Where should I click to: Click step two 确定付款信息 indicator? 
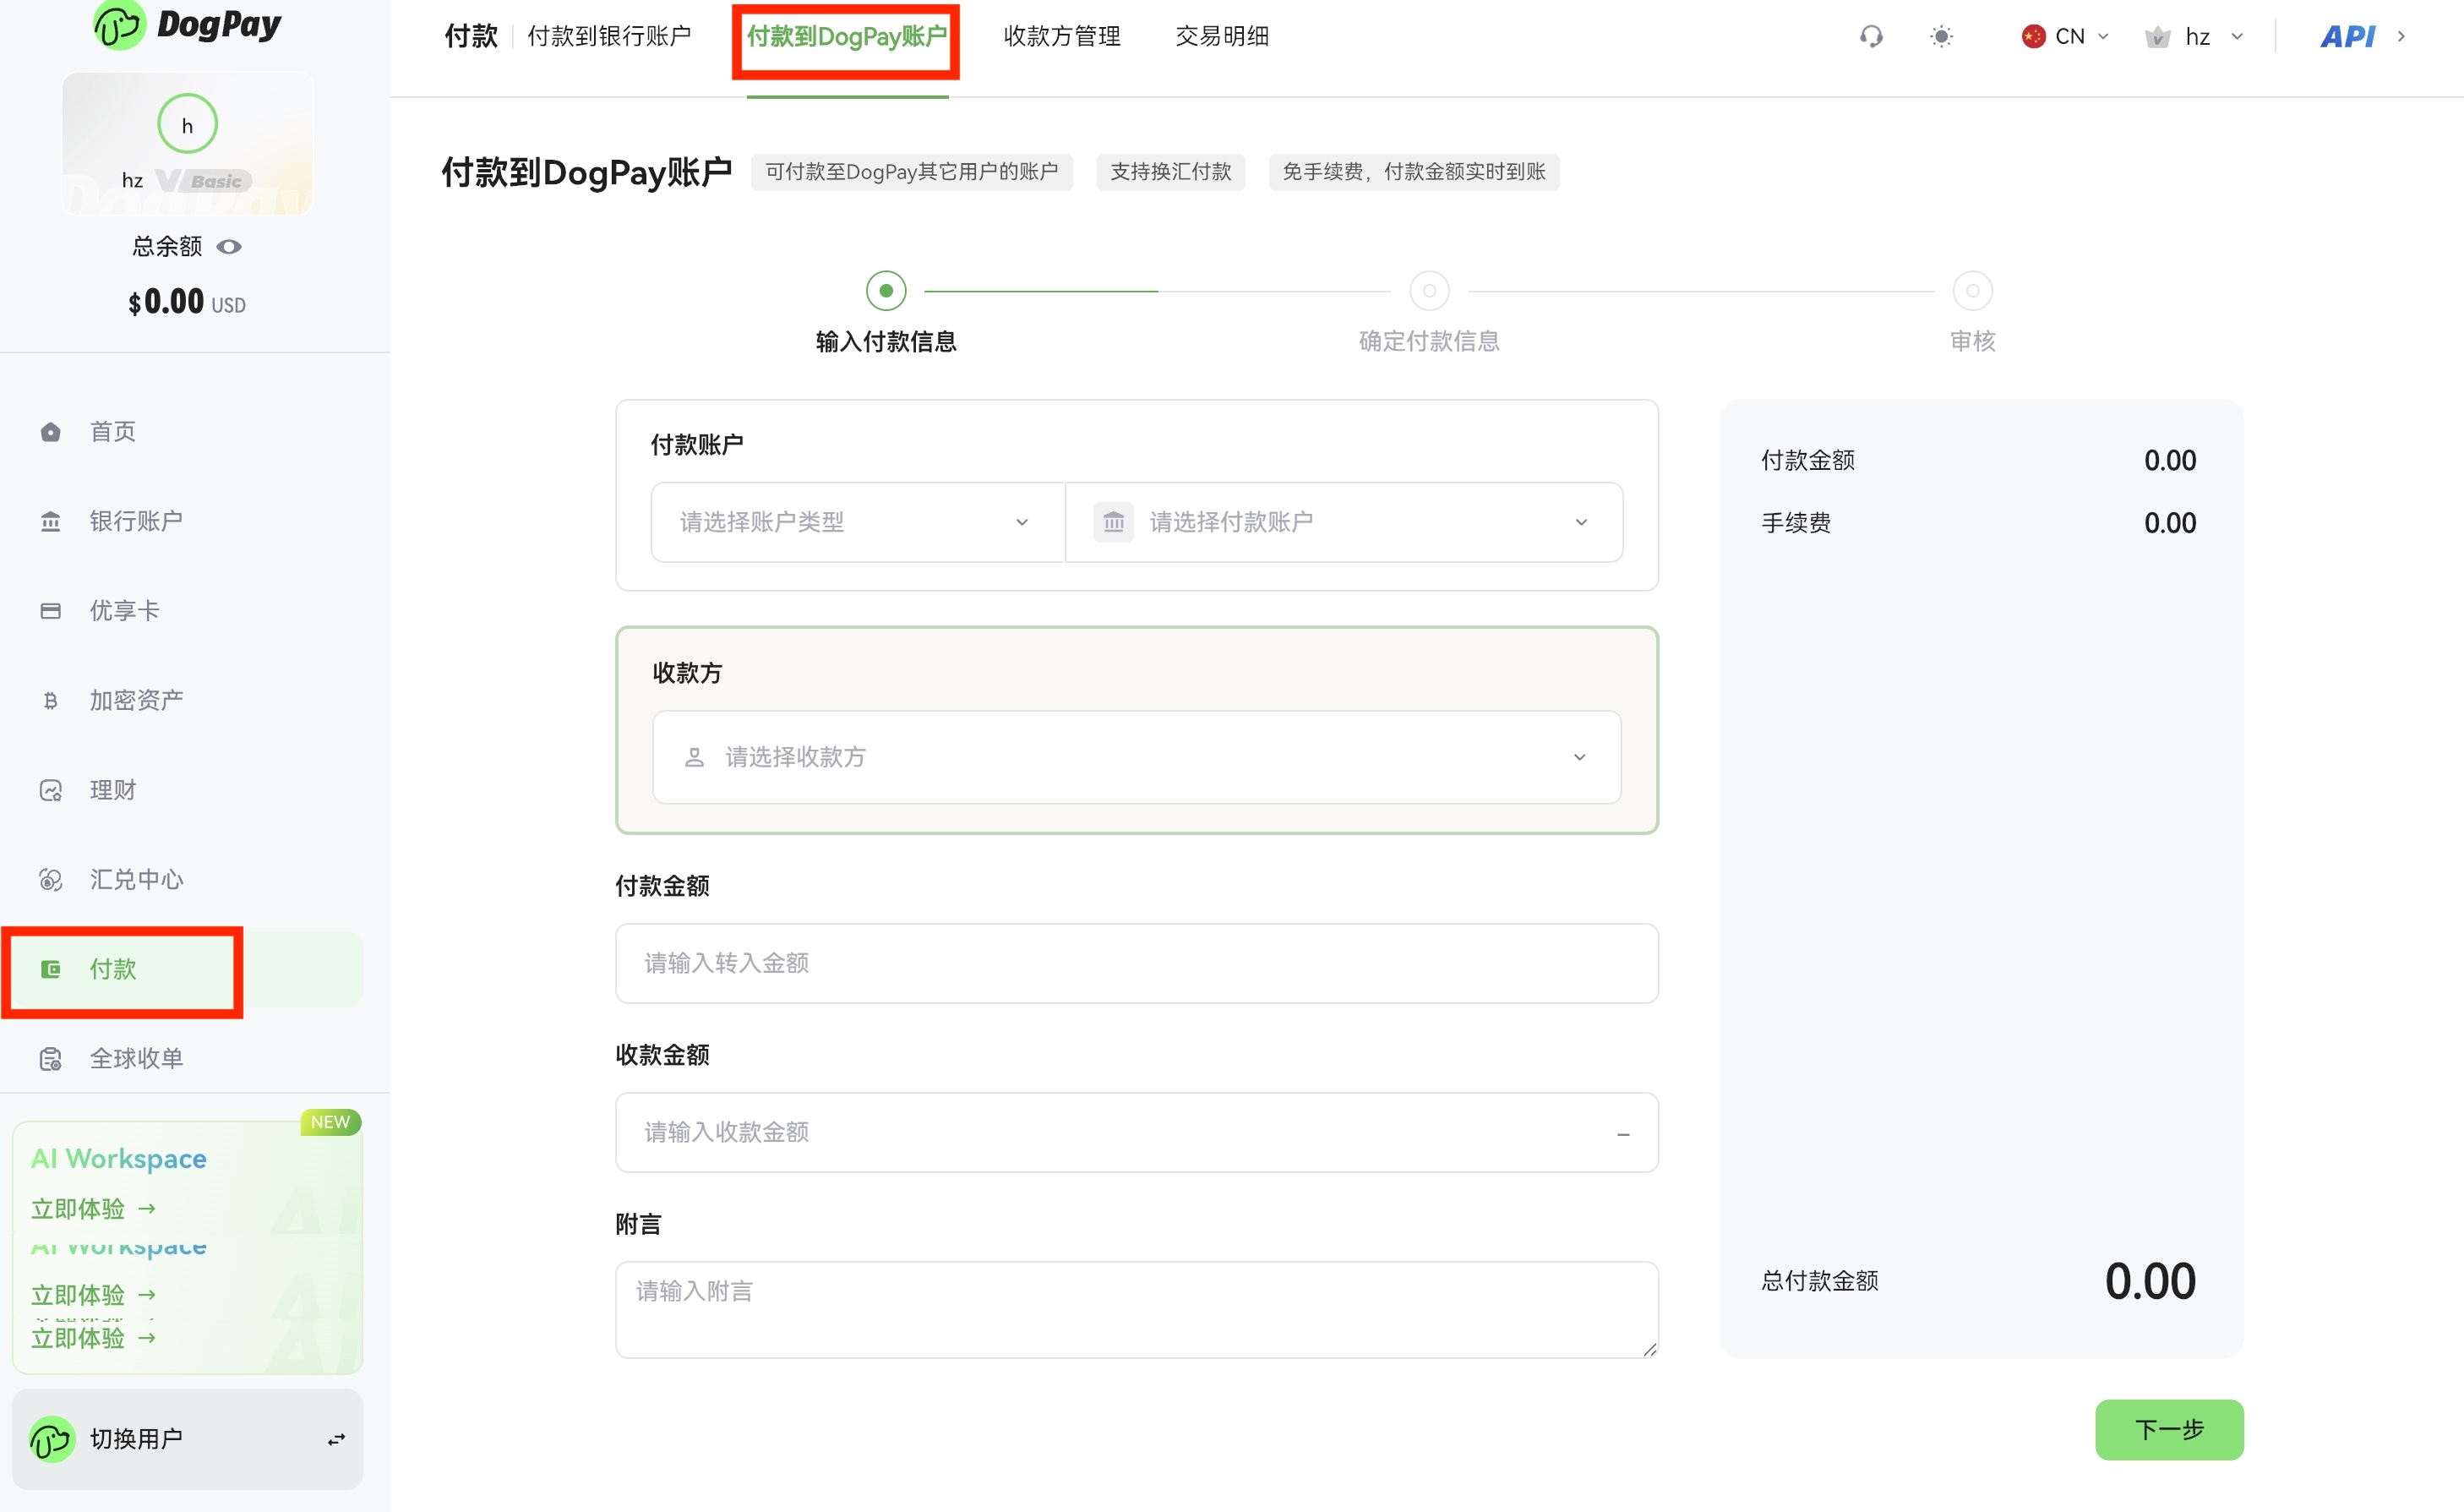coord(1429,291)
